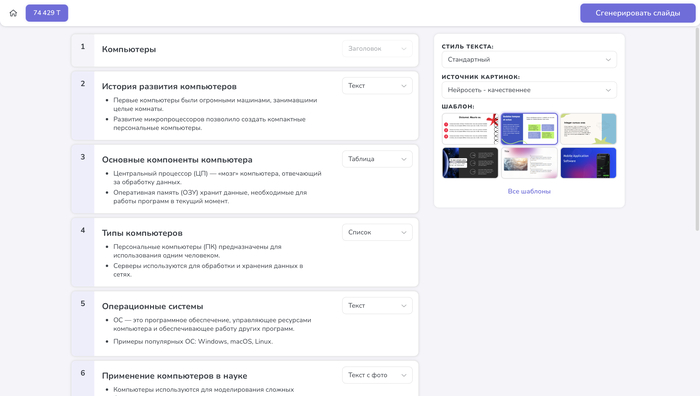Edit slide title Компьютеры

129,49
